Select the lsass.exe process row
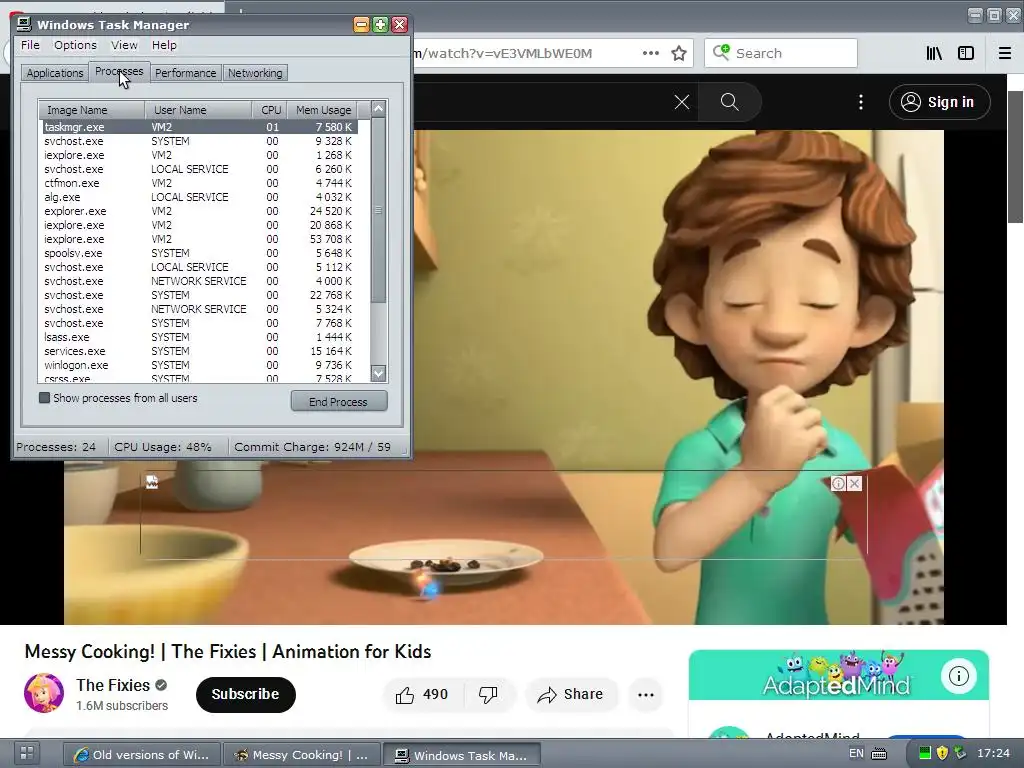 200,337
